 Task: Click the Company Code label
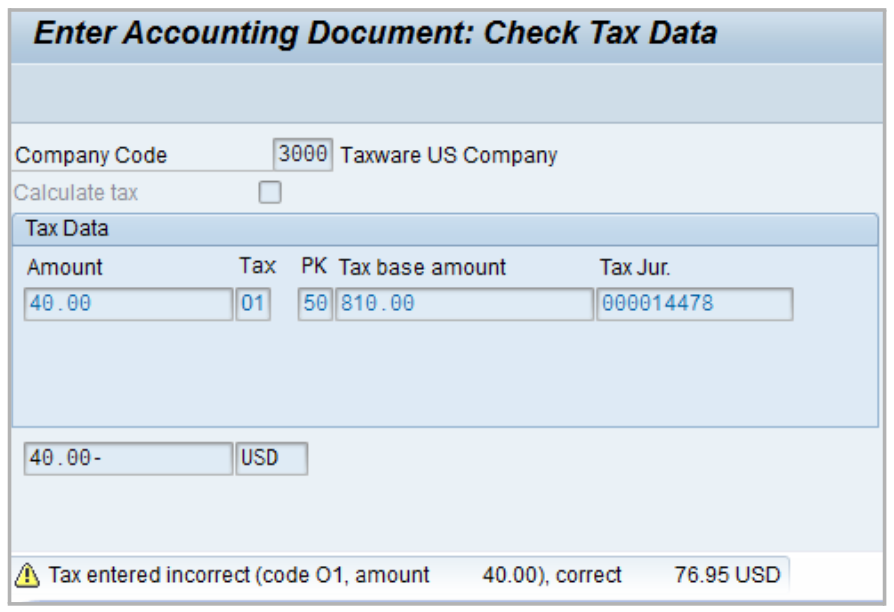click(92, 156)
